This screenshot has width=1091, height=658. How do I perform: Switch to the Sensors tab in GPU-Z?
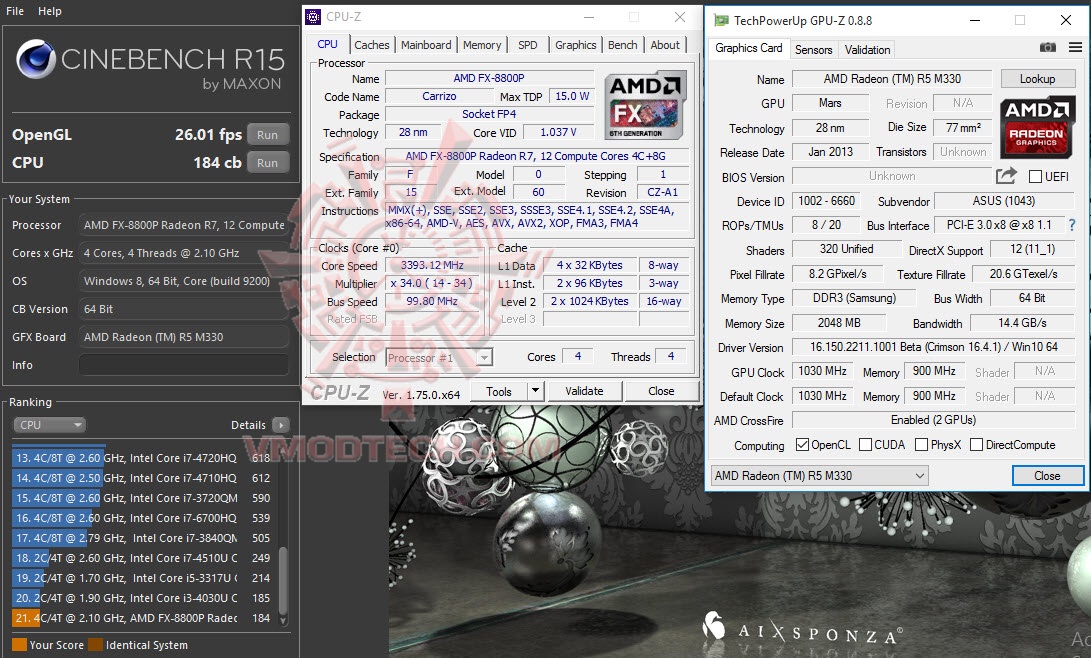tap(813, 49)
